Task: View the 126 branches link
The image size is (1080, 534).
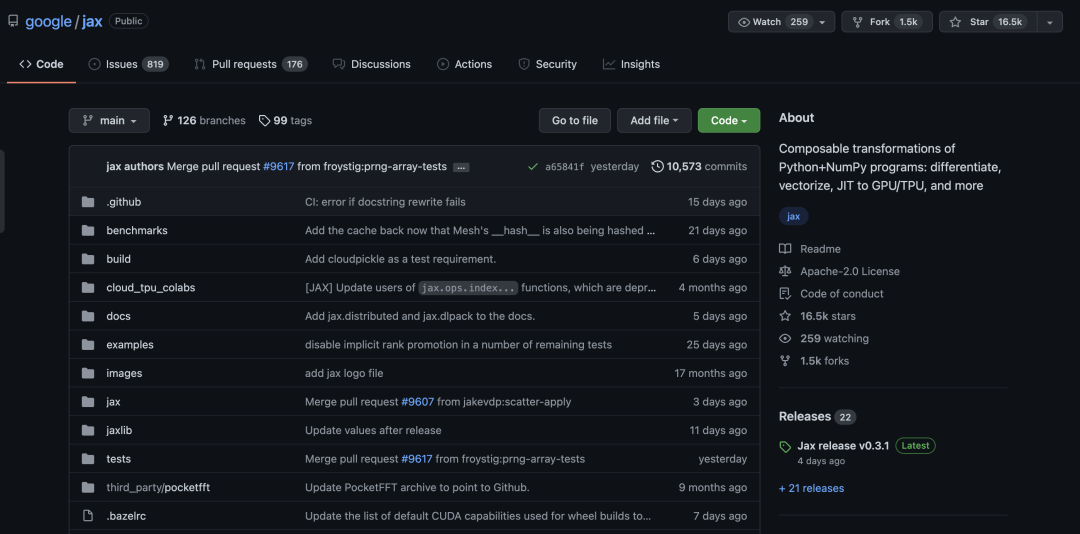Action: (204, 121)
